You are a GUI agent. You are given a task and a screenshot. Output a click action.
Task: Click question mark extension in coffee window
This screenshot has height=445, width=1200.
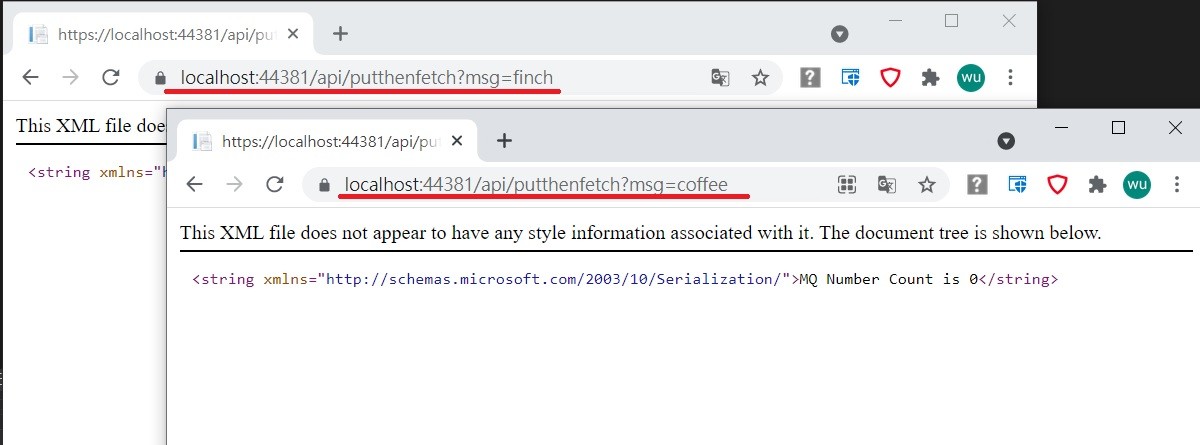977,184
